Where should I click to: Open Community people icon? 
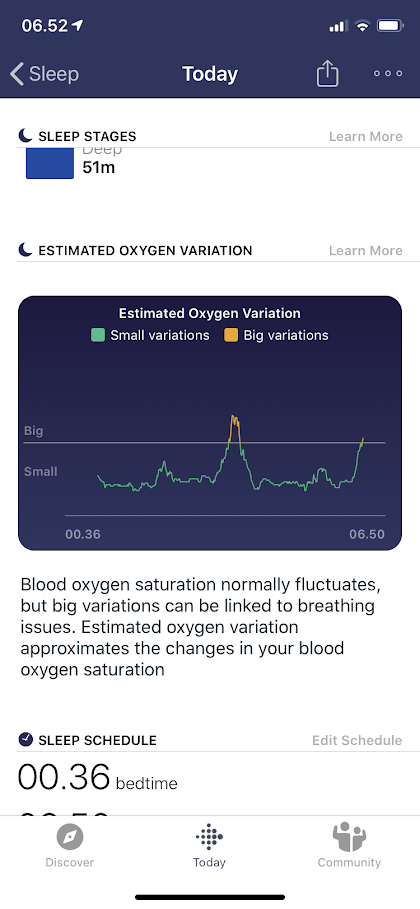[x=349, y=837]
